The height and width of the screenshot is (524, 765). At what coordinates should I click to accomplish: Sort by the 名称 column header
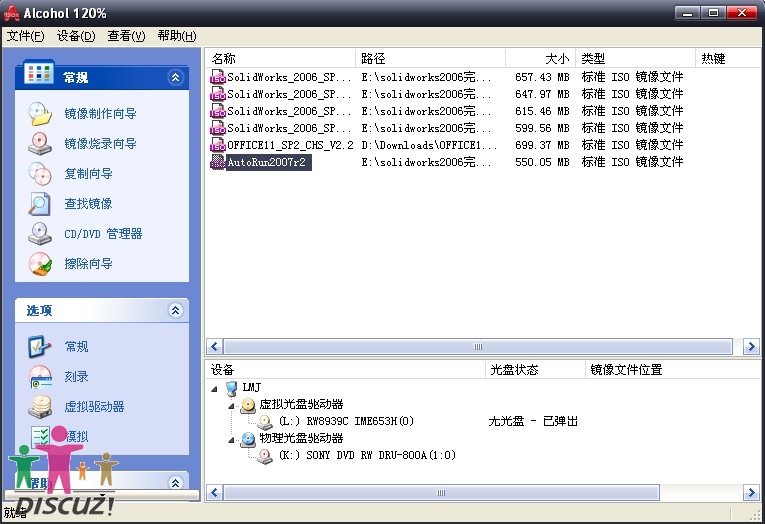coord(281,59)
